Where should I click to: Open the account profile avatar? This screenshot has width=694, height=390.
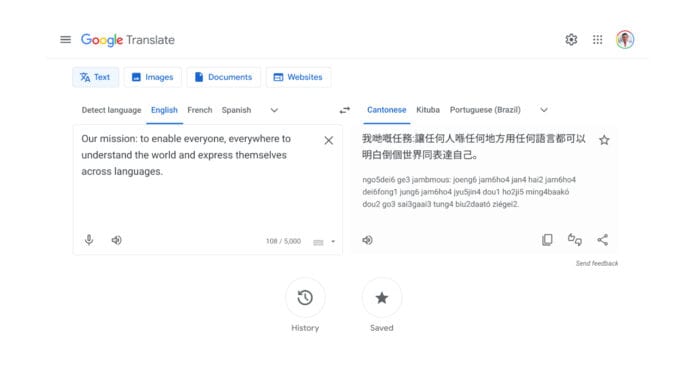tap(625, 40)
